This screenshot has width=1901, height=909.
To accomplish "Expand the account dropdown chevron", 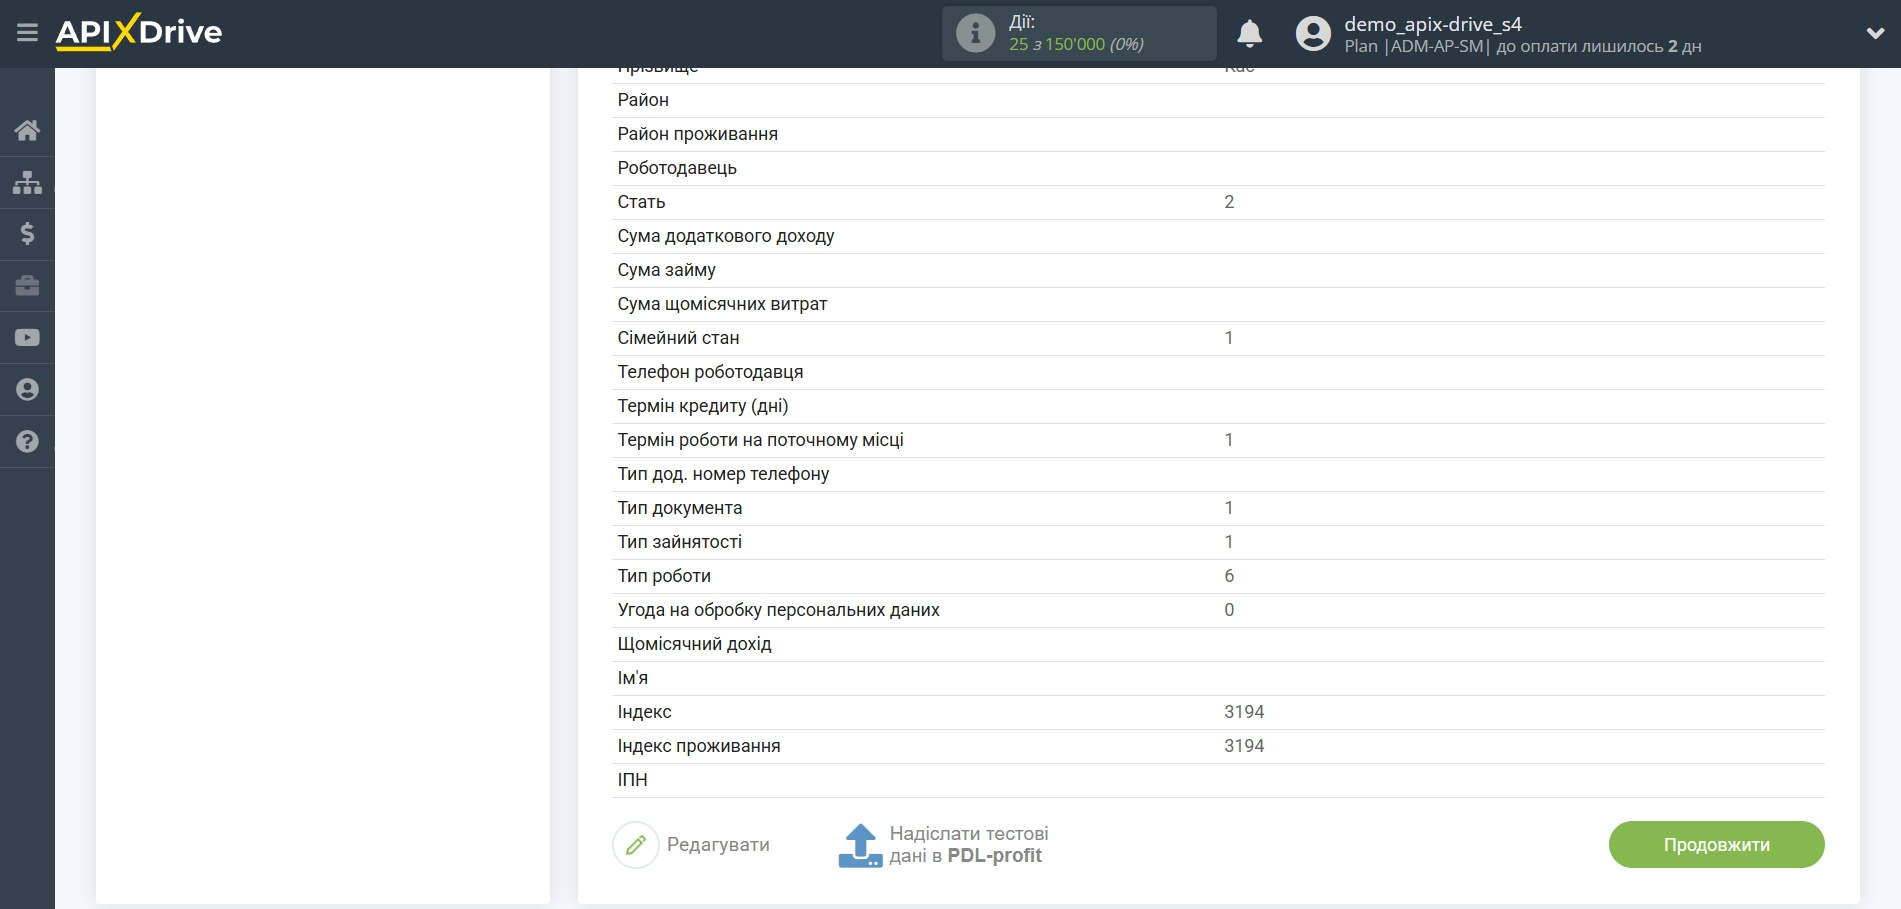I will coord(1875,33).
